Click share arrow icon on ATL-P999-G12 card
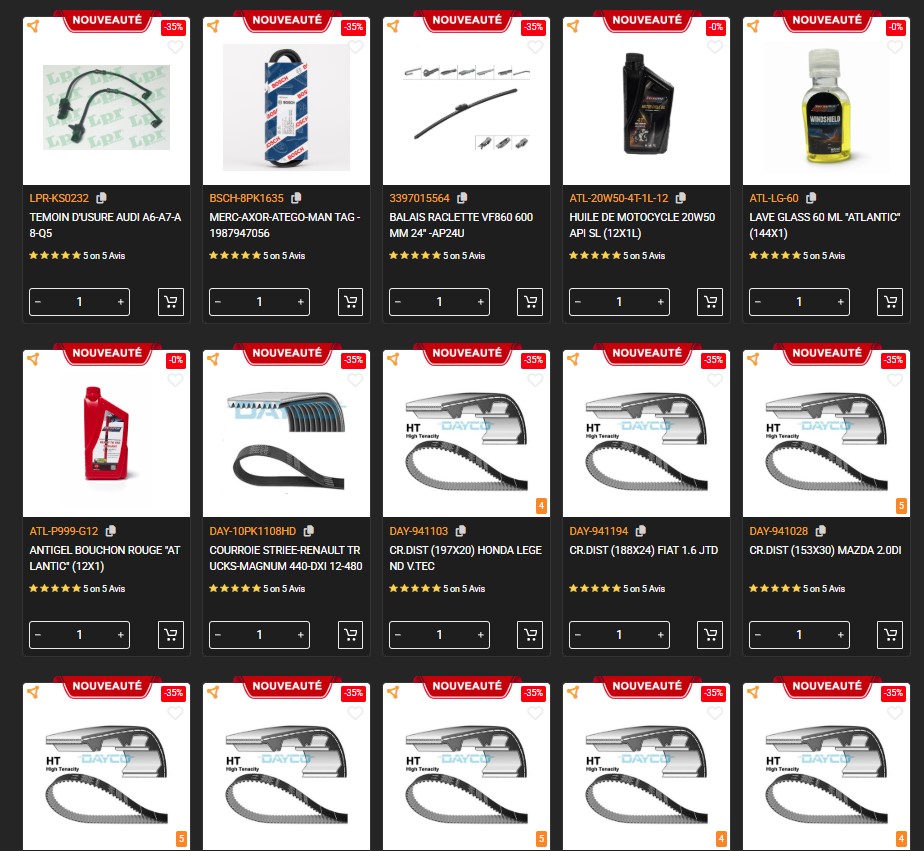The image size is (924, 851). [34, 359]
